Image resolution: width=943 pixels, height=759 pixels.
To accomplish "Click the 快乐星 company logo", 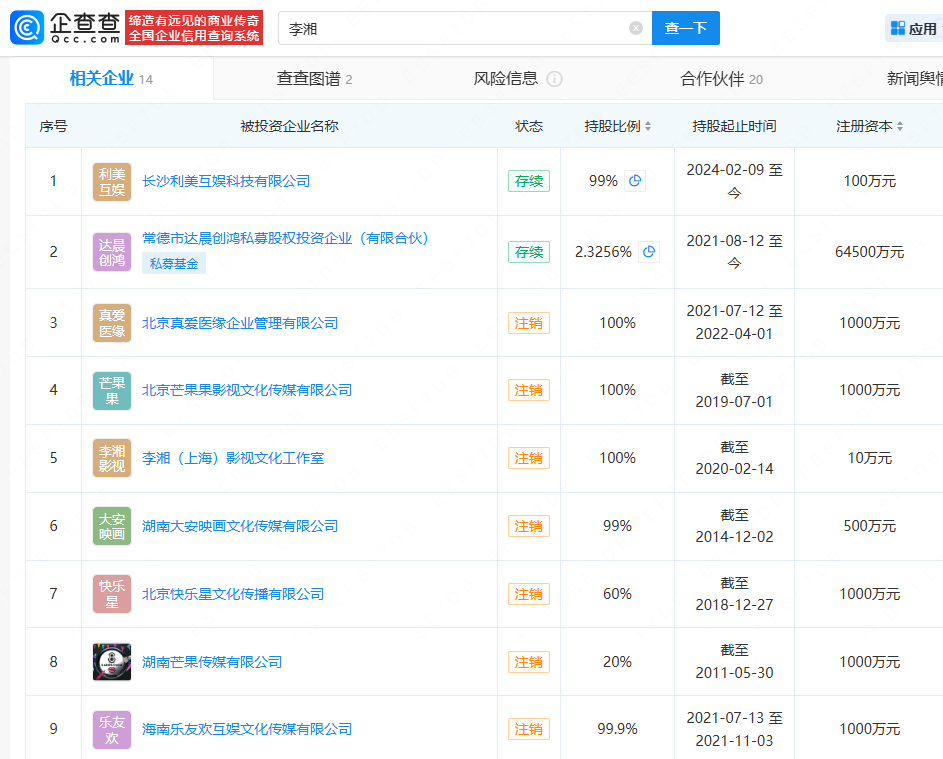I will click(111, 593).
